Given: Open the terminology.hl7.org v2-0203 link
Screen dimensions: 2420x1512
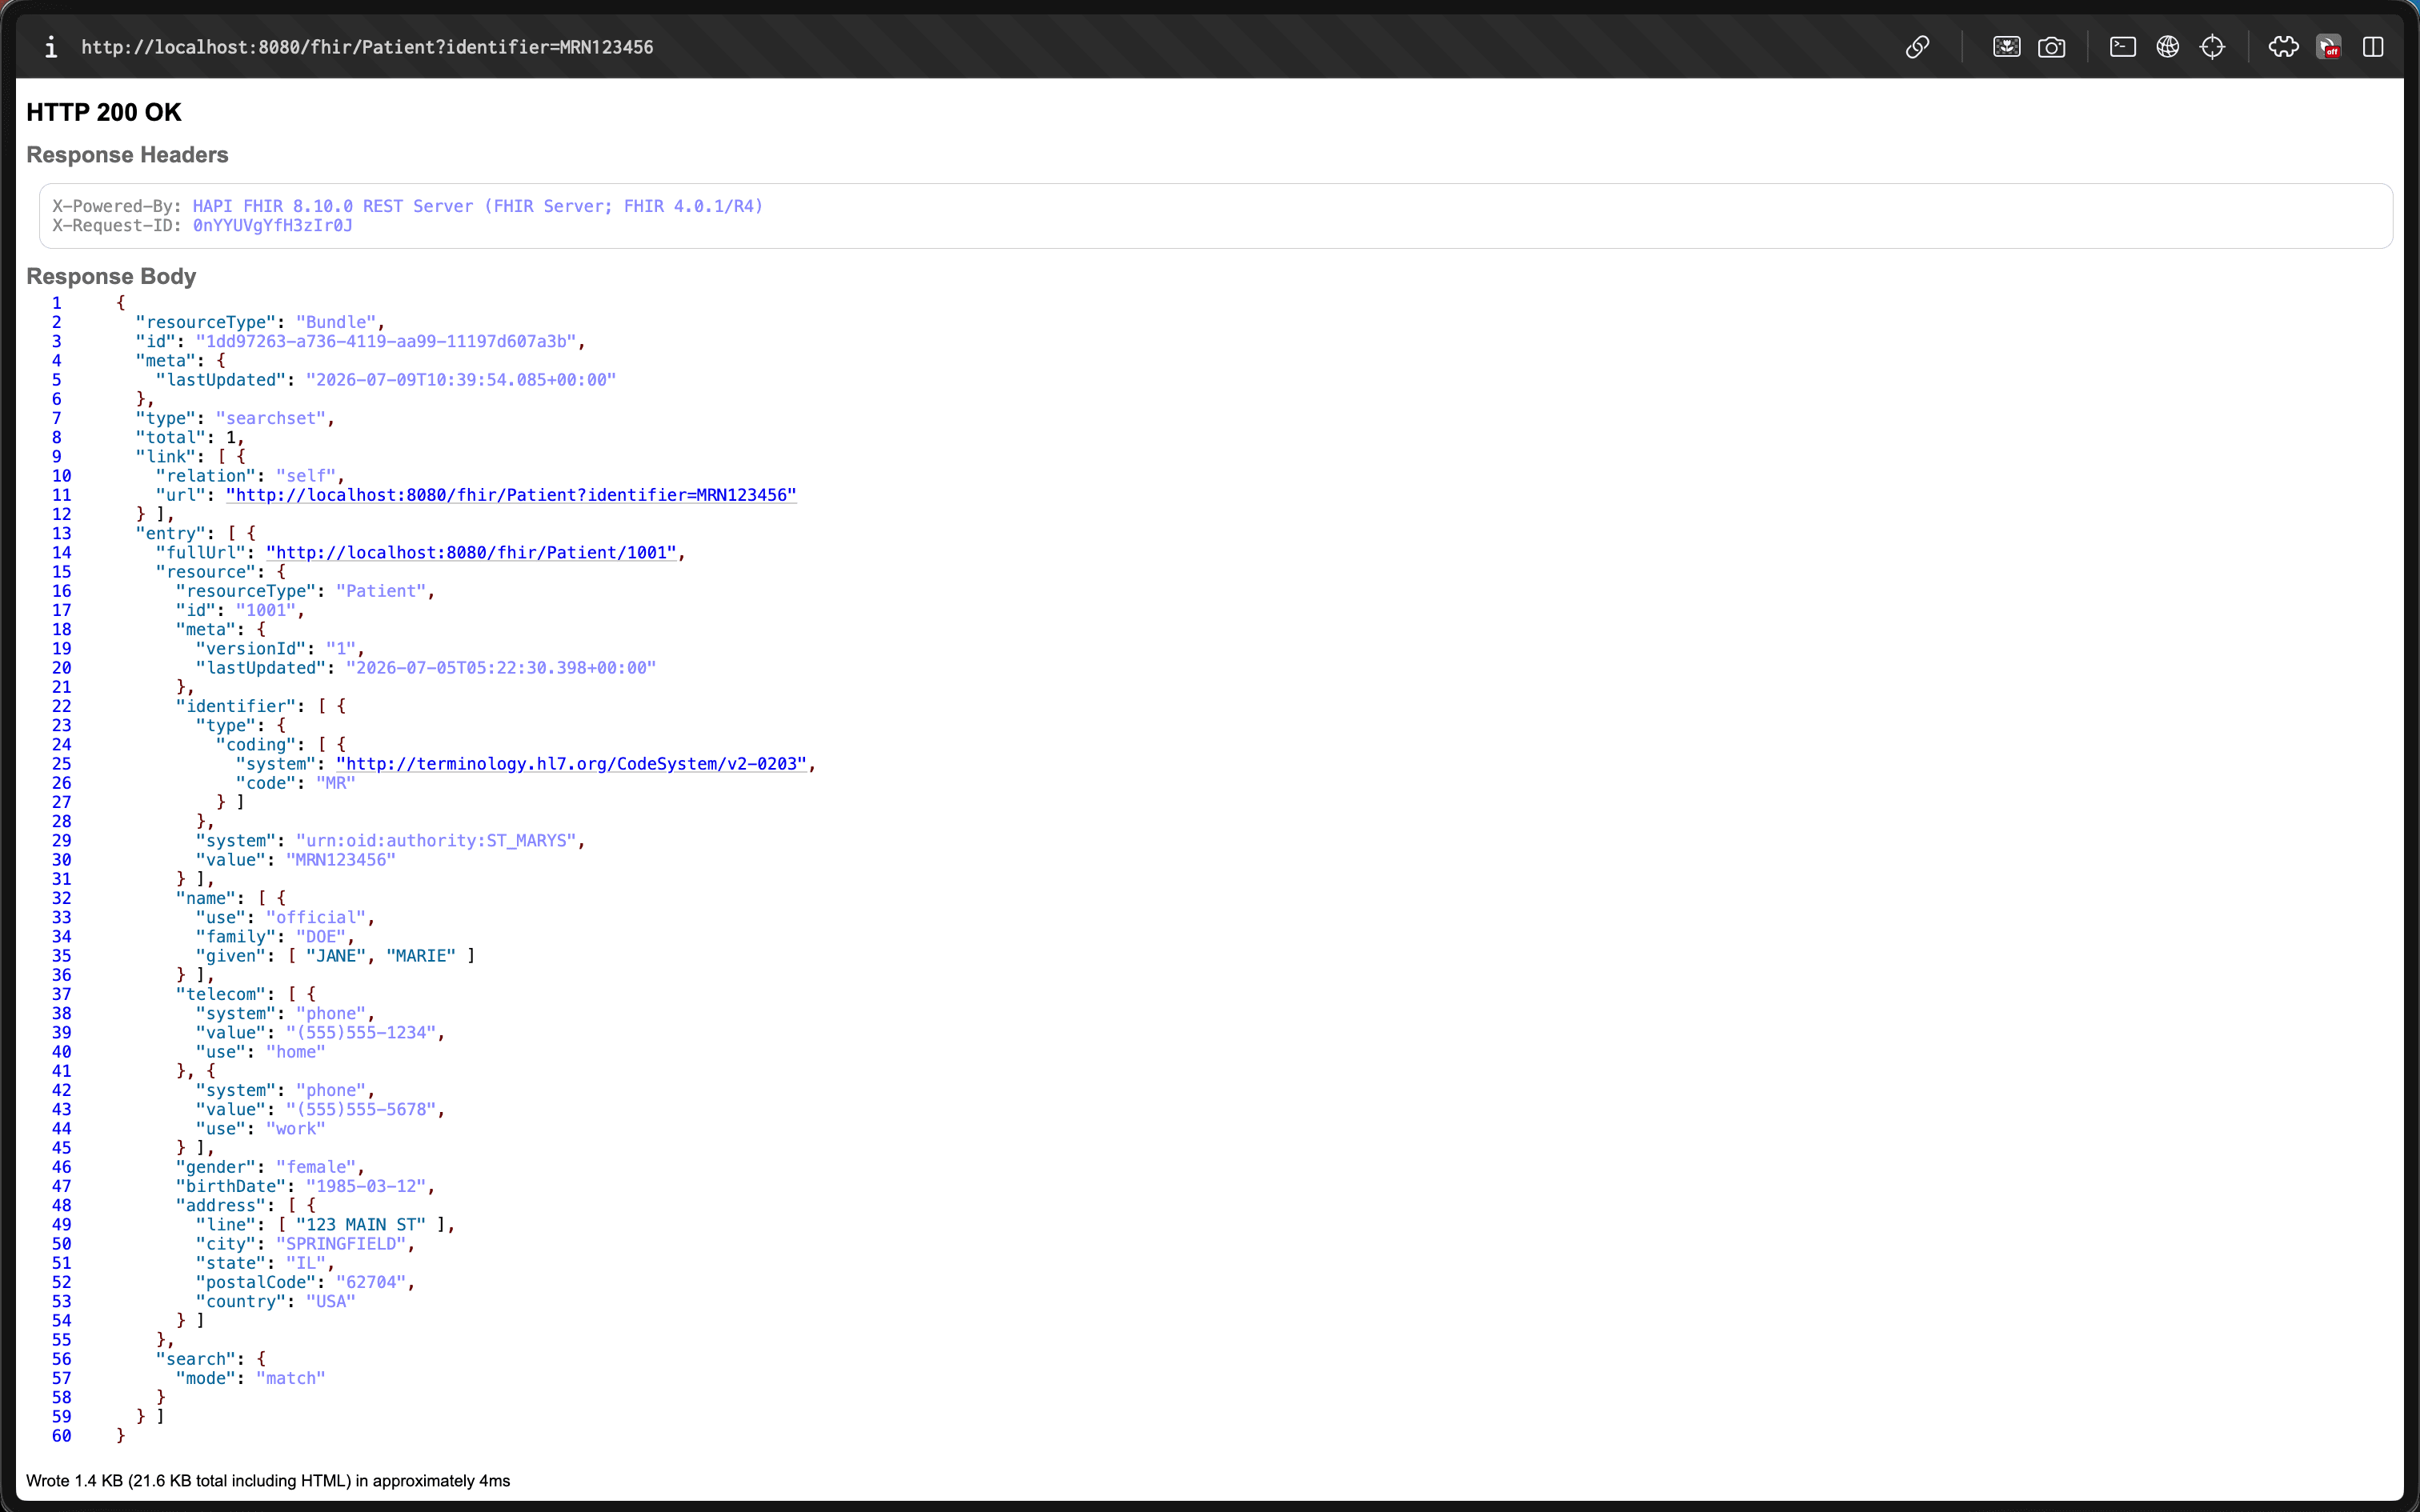Looking at the screenshot, I should click(571, 764).
